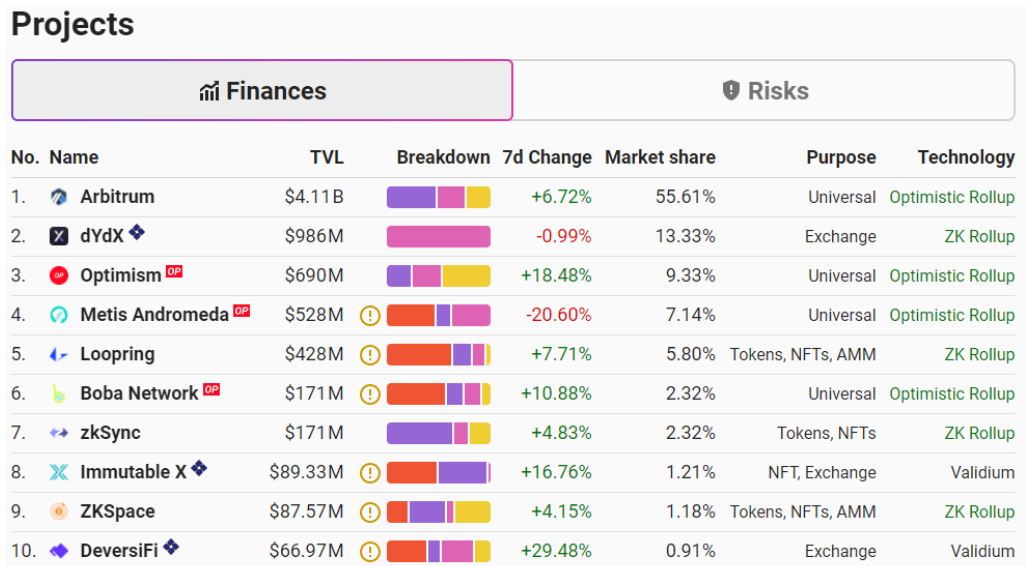Click Optimism's token breakdown bar

[438, 275]
